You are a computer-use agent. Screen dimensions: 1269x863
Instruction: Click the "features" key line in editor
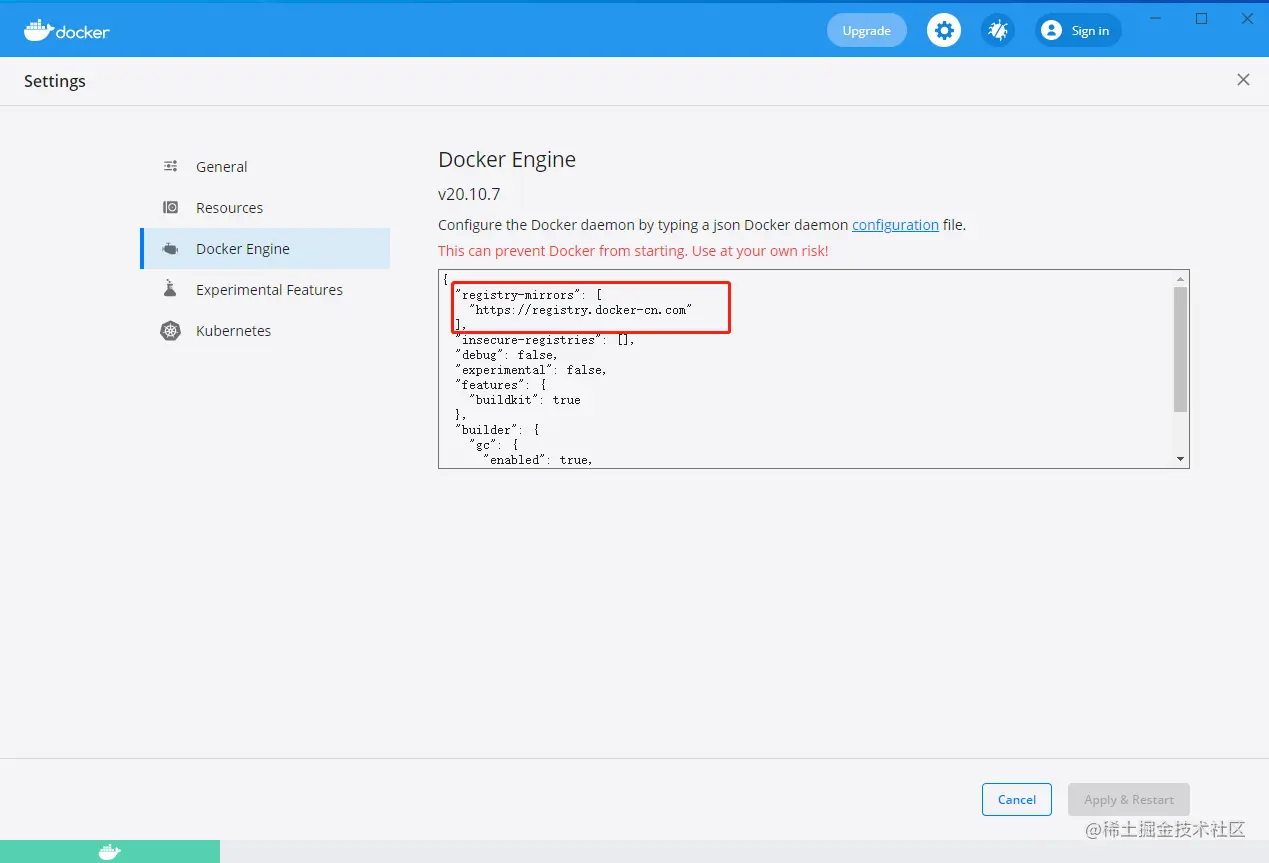pyautogui.click(x=500, y=385)
